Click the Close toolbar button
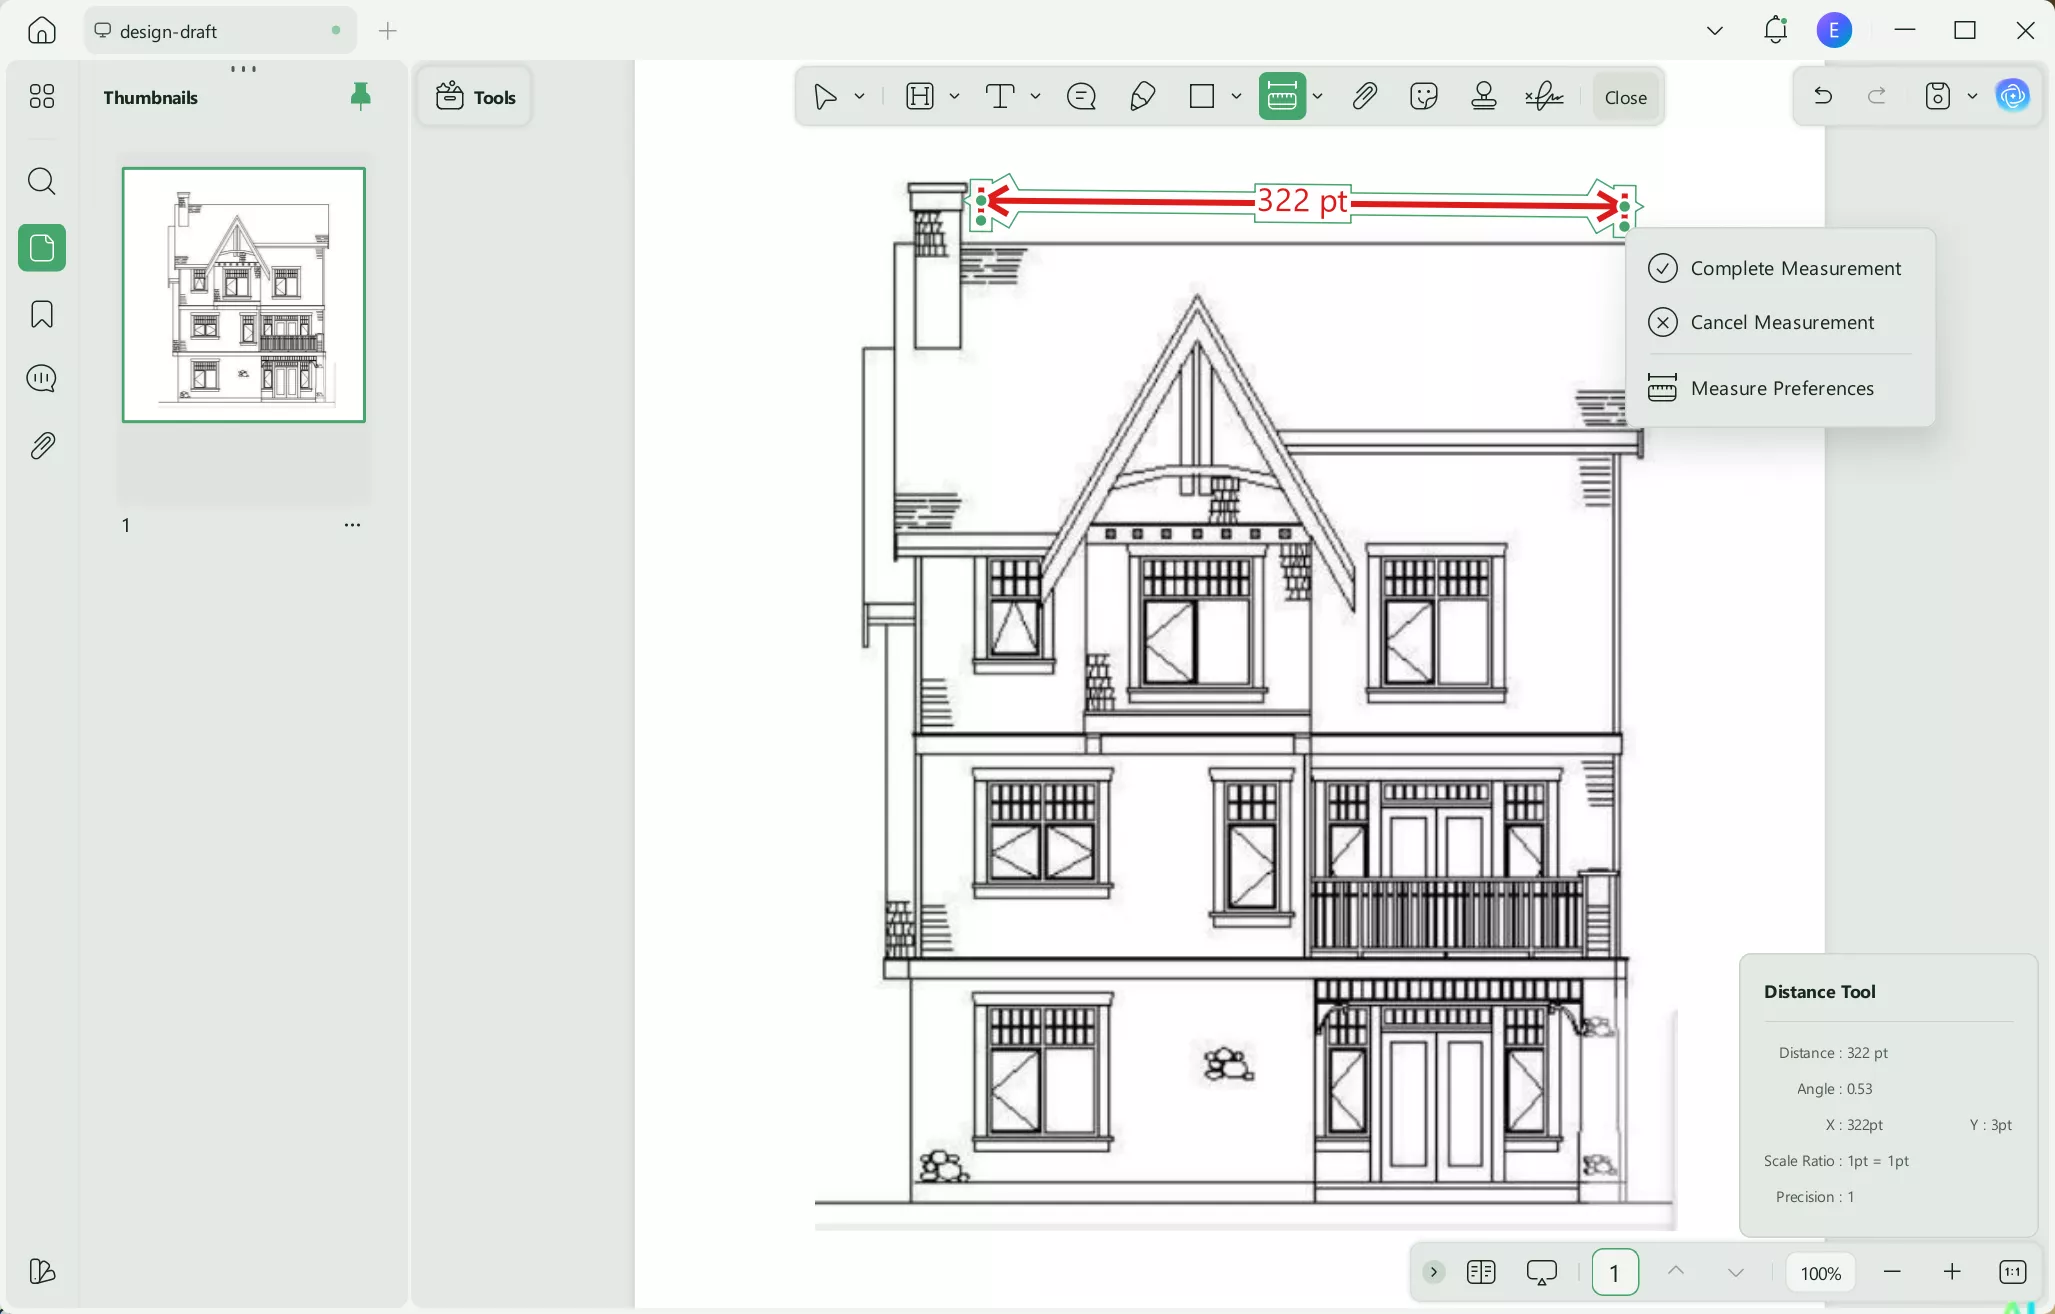 [x=1625, y=97]
